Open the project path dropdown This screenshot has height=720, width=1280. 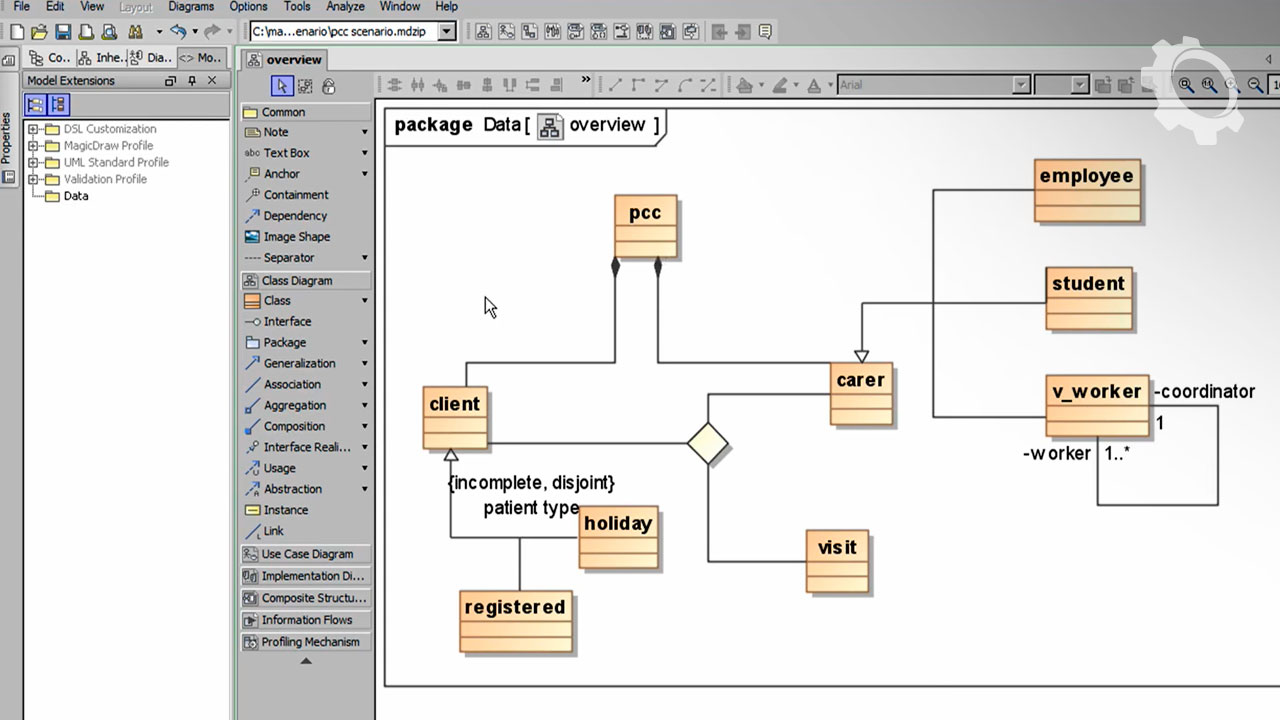(447, 32)
